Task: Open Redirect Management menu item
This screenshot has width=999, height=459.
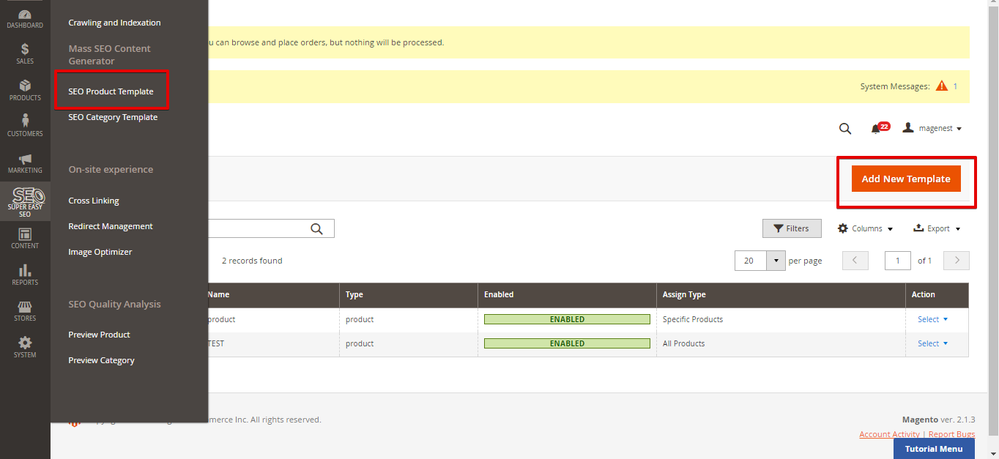Action: (110, 226)
